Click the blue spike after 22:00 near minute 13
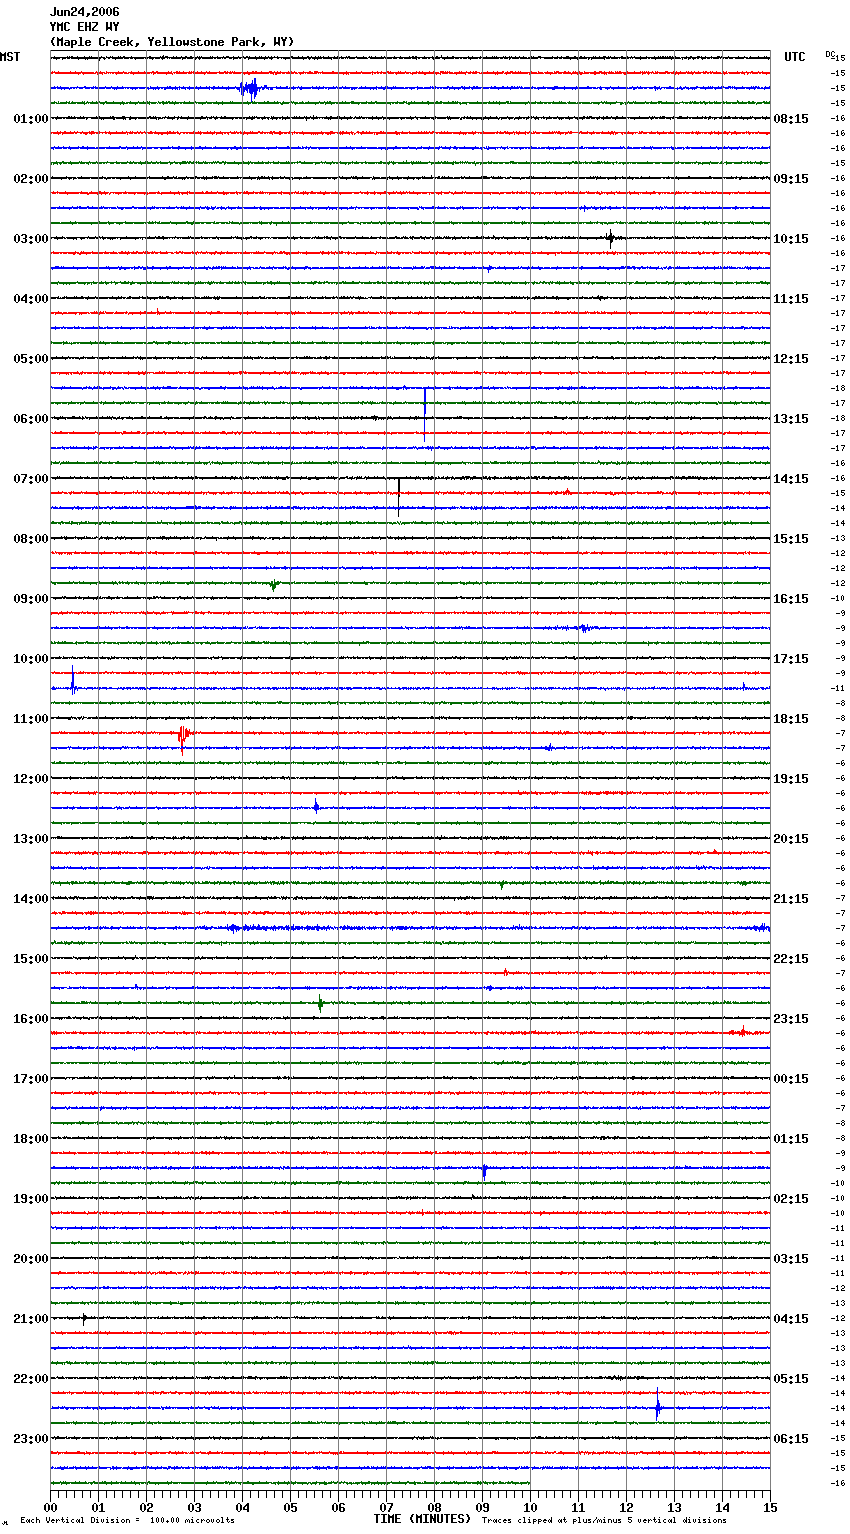 click(658, 1406)
